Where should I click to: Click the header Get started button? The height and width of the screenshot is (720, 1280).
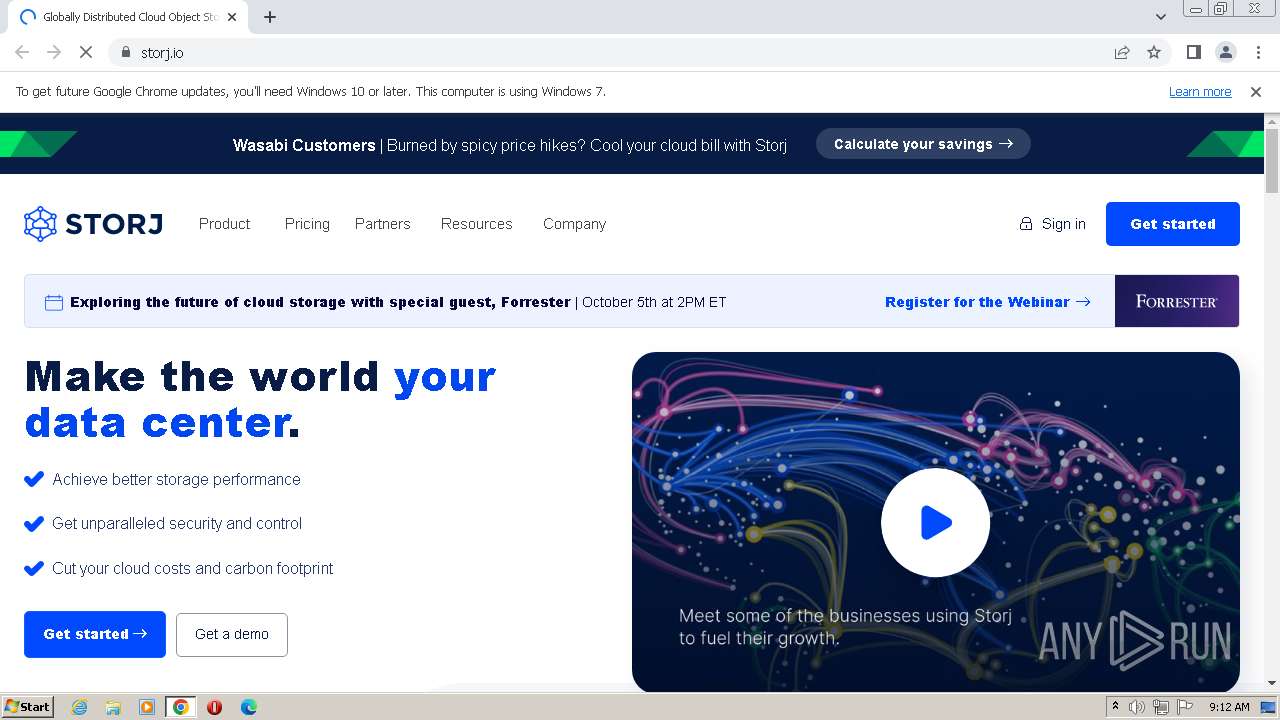pos(1173,224)
